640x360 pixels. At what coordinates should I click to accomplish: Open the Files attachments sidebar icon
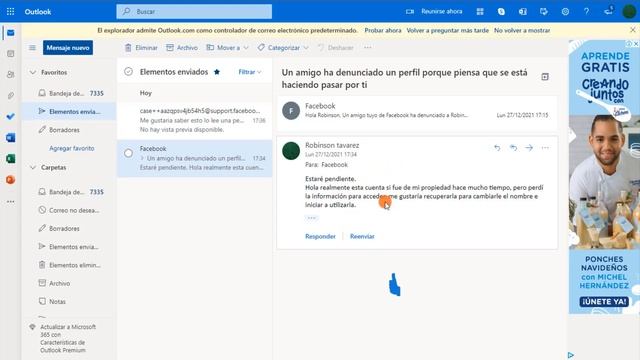tap(11, 96)
